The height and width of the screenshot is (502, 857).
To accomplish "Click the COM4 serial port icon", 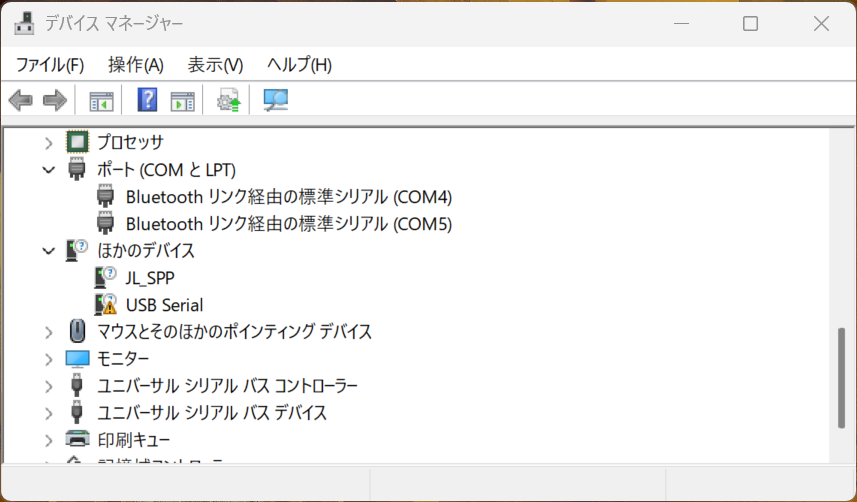I will (x=105, y=196).
